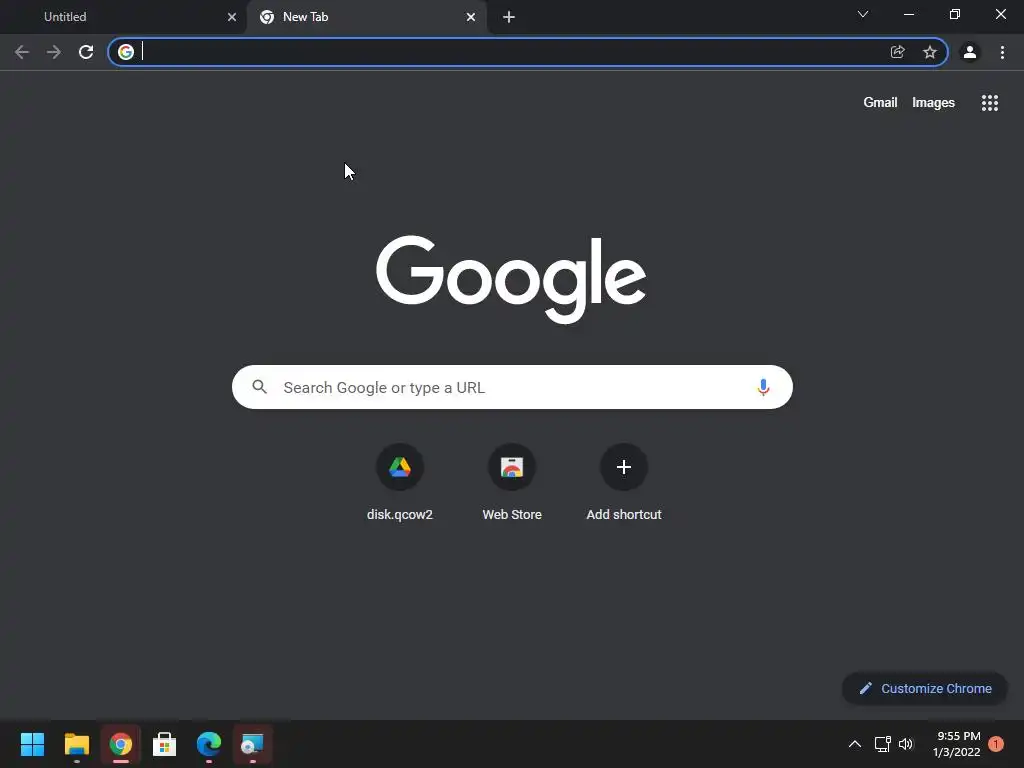Expand the tab search dropdown arrow
Viewport: 1024px width, 768px height.
click(863, 14)
